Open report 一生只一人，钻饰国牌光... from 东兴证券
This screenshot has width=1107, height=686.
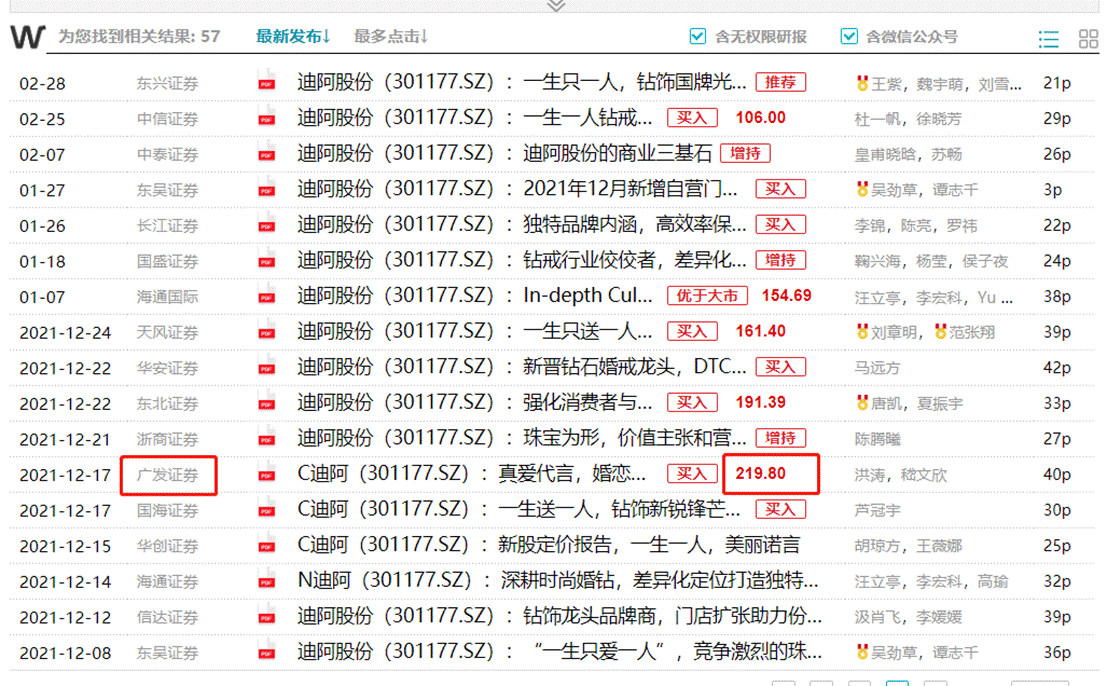tap(635, 83)
